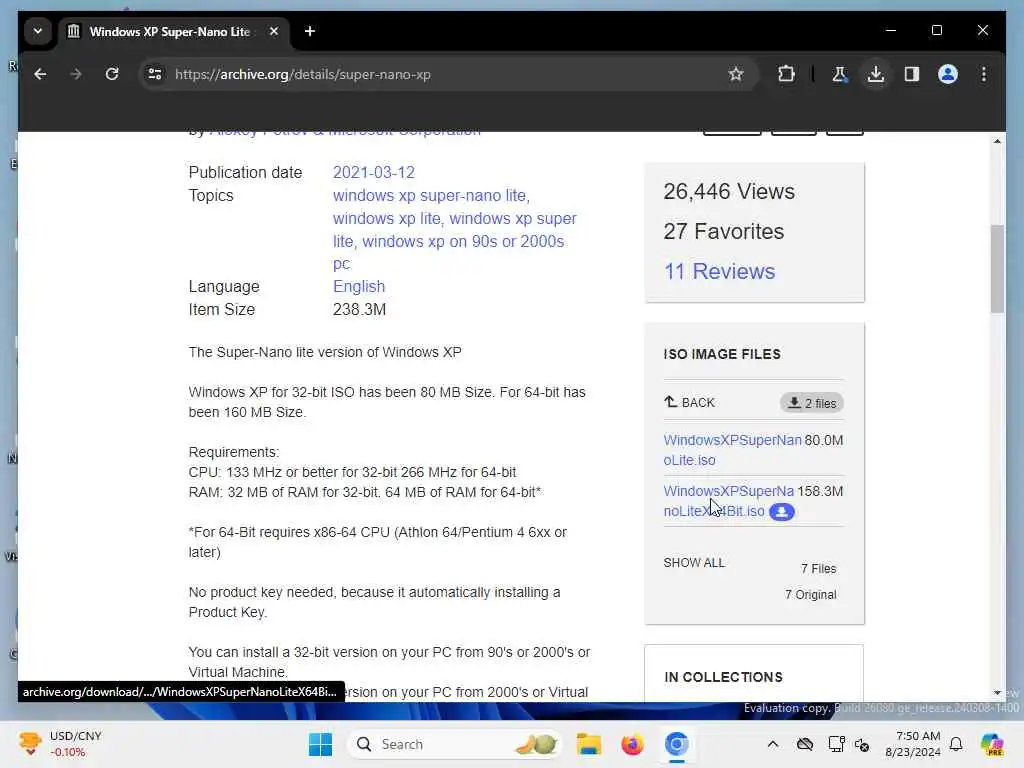Open the 'windows xp super-nano lite' topic link
The width and height of the screenshot is (1024, 768).
431,195
